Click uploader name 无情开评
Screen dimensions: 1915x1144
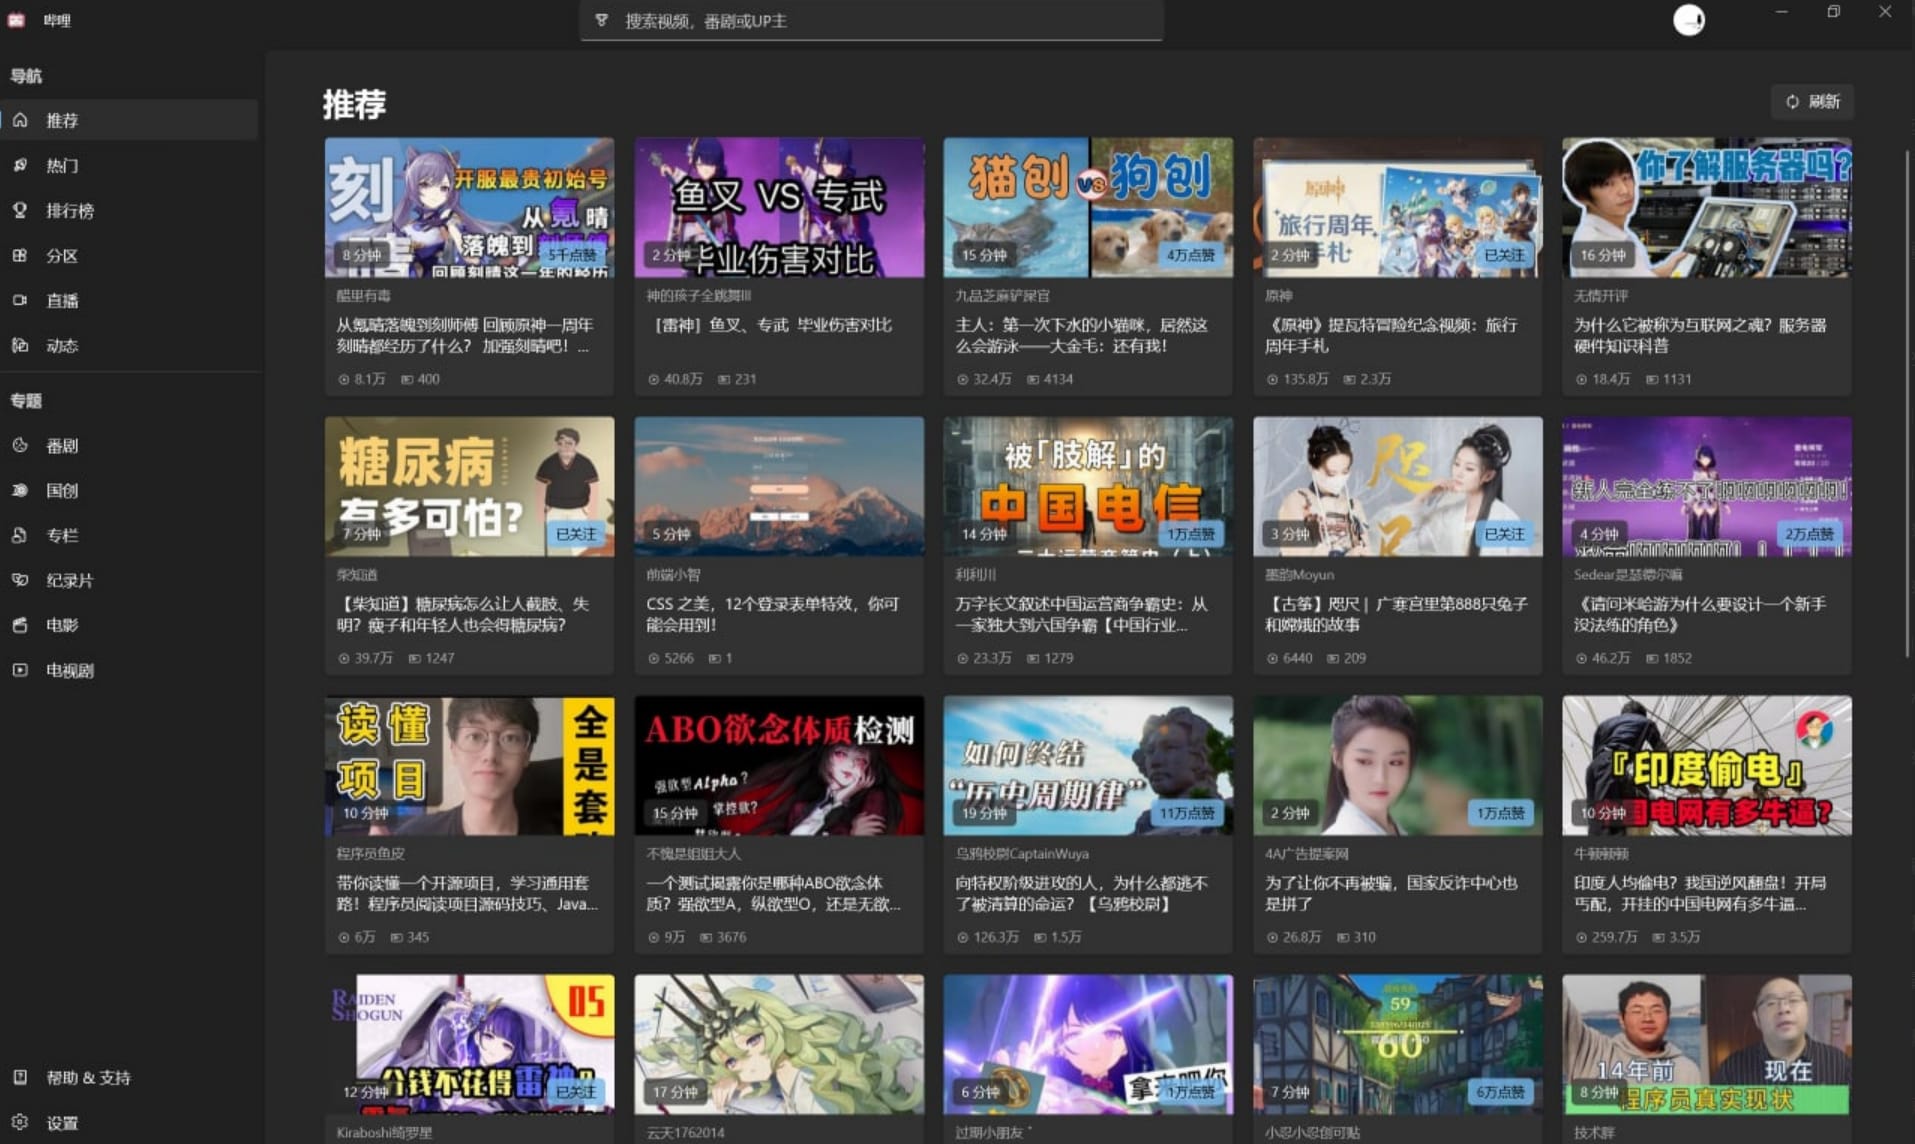pos(1601,296)
